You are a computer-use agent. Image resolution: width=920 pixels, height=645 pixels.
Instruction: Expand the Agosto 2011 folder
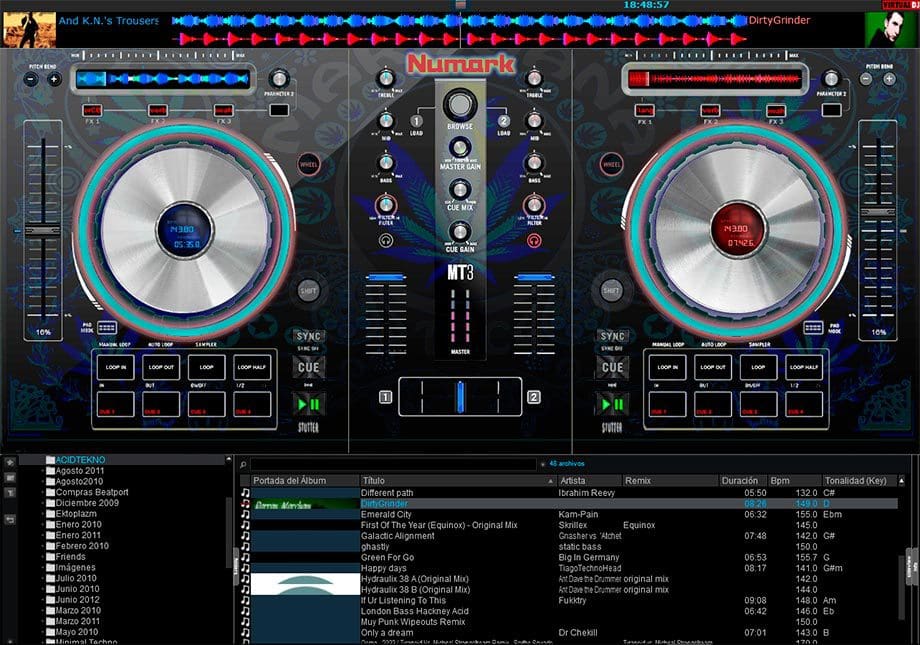[x=43, y=471]
